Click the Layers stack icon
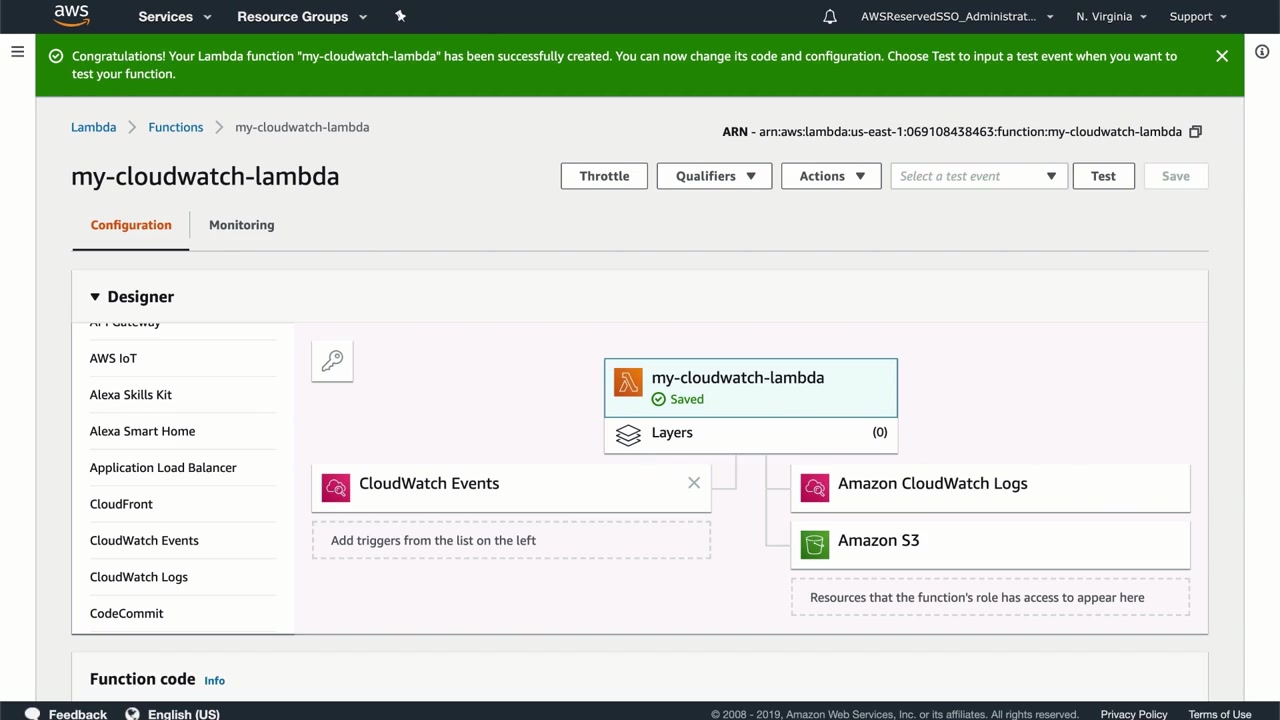Viewport: 1280px width, 720px height. (x=628, y=435)
